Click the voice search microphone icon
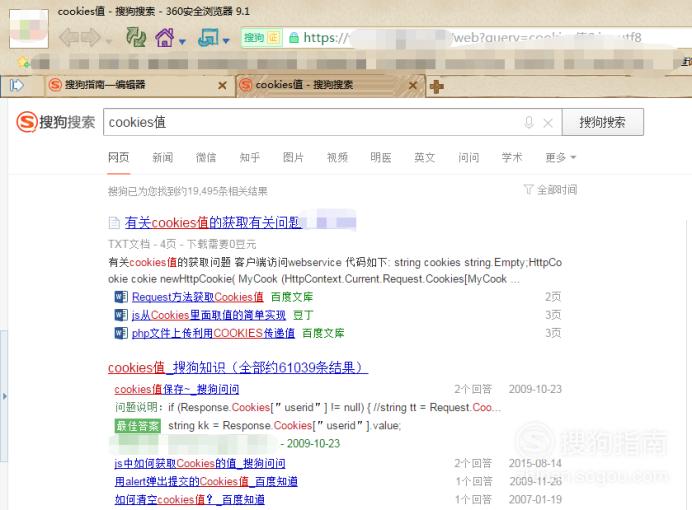 click(x=528, y=123)
